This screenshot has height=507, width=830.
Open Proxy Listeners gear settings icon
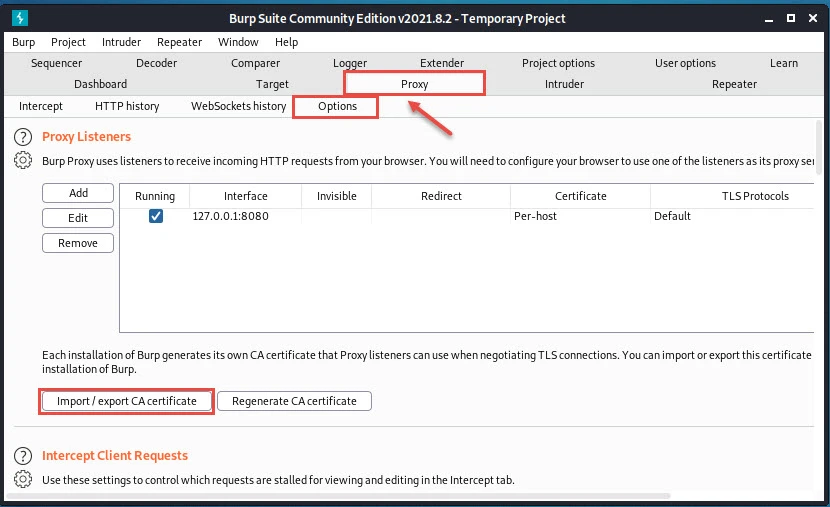23,160
